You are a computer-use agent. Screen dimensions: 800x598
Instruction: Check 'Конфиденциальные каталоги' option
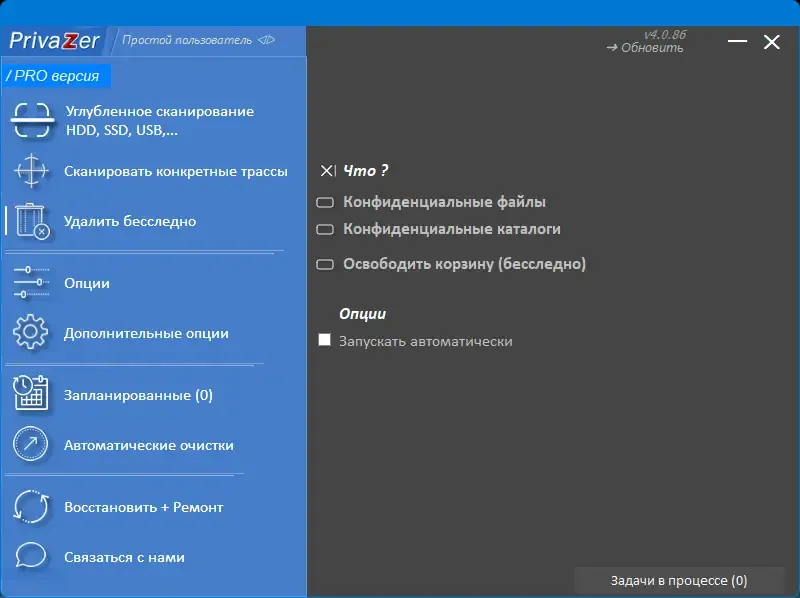pyautogui.click(x=326, y=229)
